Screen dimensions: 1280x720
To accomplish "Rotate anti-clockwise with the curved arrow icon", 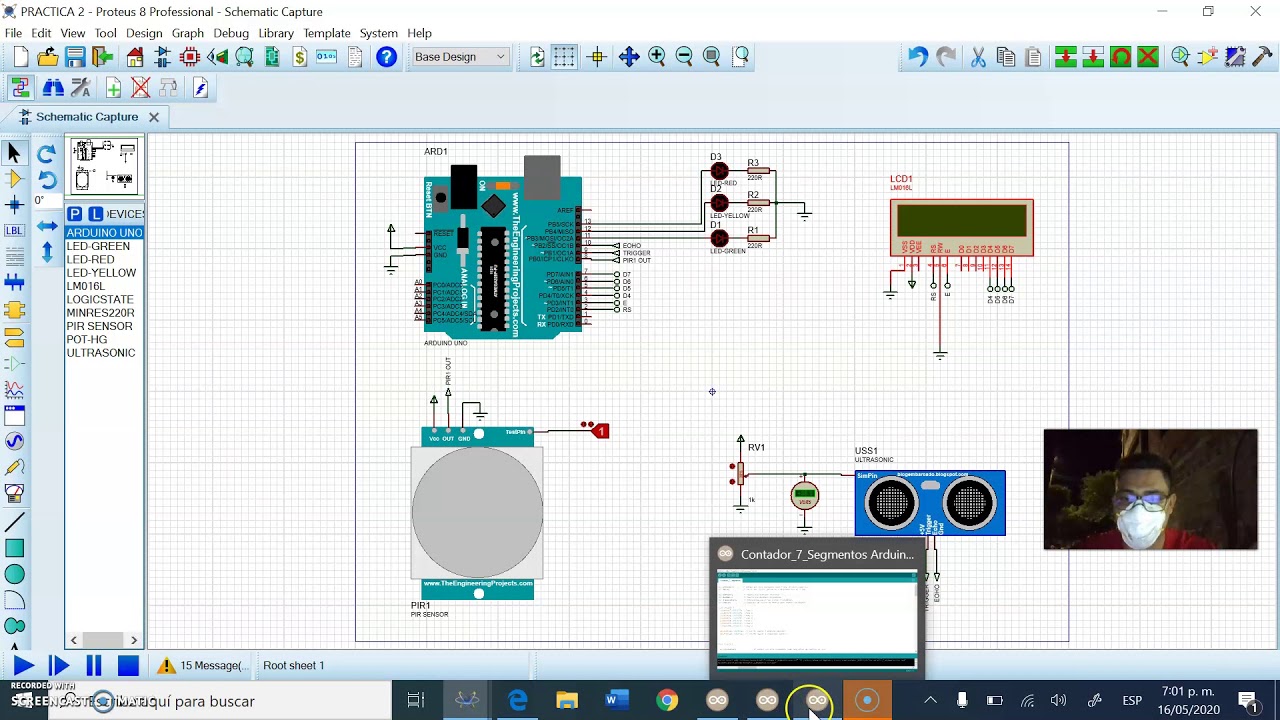I will 46,180.
